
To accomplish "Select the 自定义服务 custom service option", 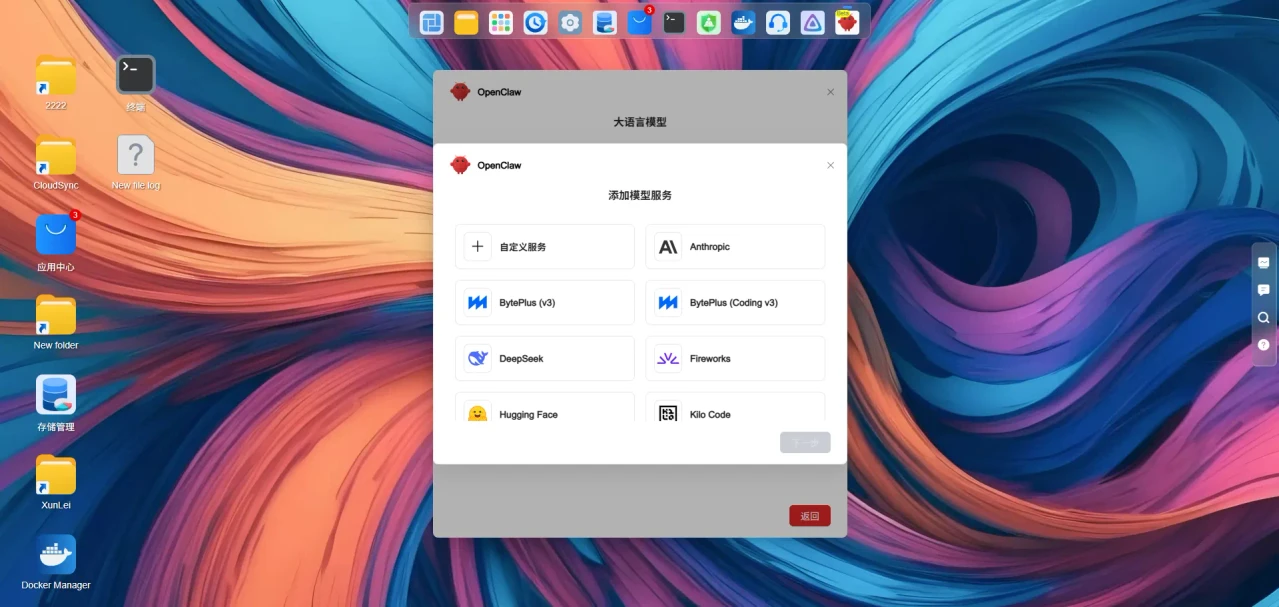I will [544, 246].
